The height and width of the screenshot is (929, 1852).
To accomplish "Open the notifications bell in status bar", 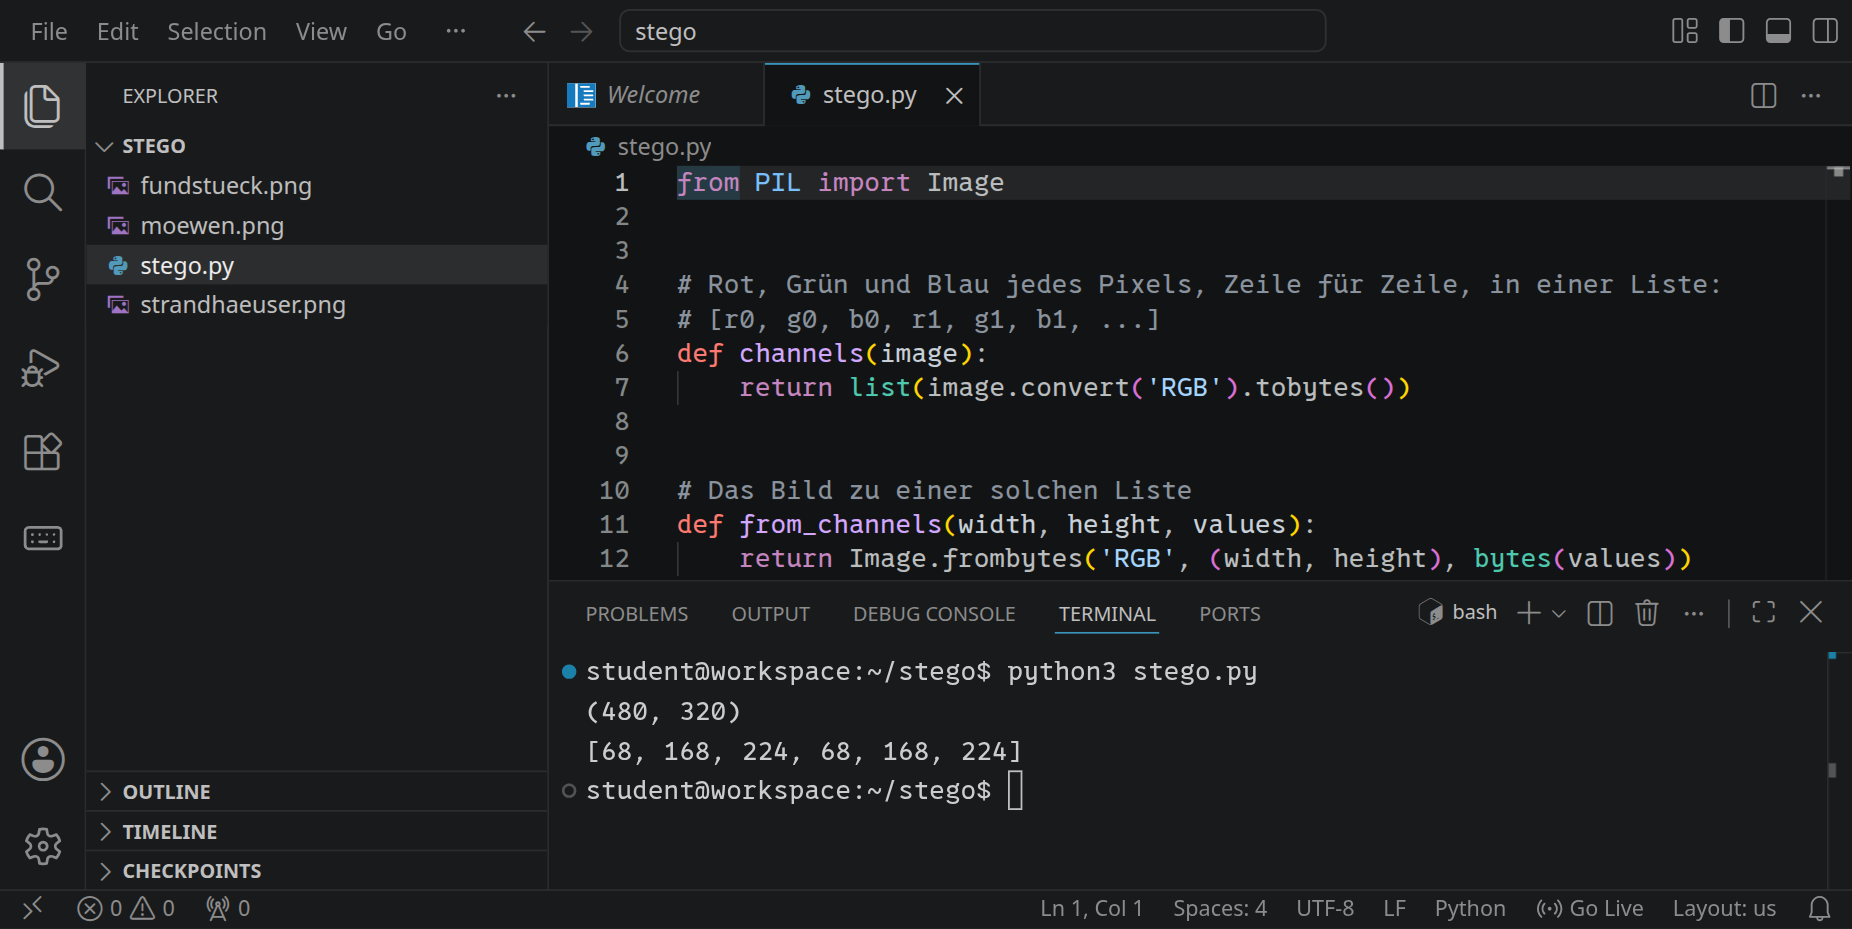I will coord(1819,908).
